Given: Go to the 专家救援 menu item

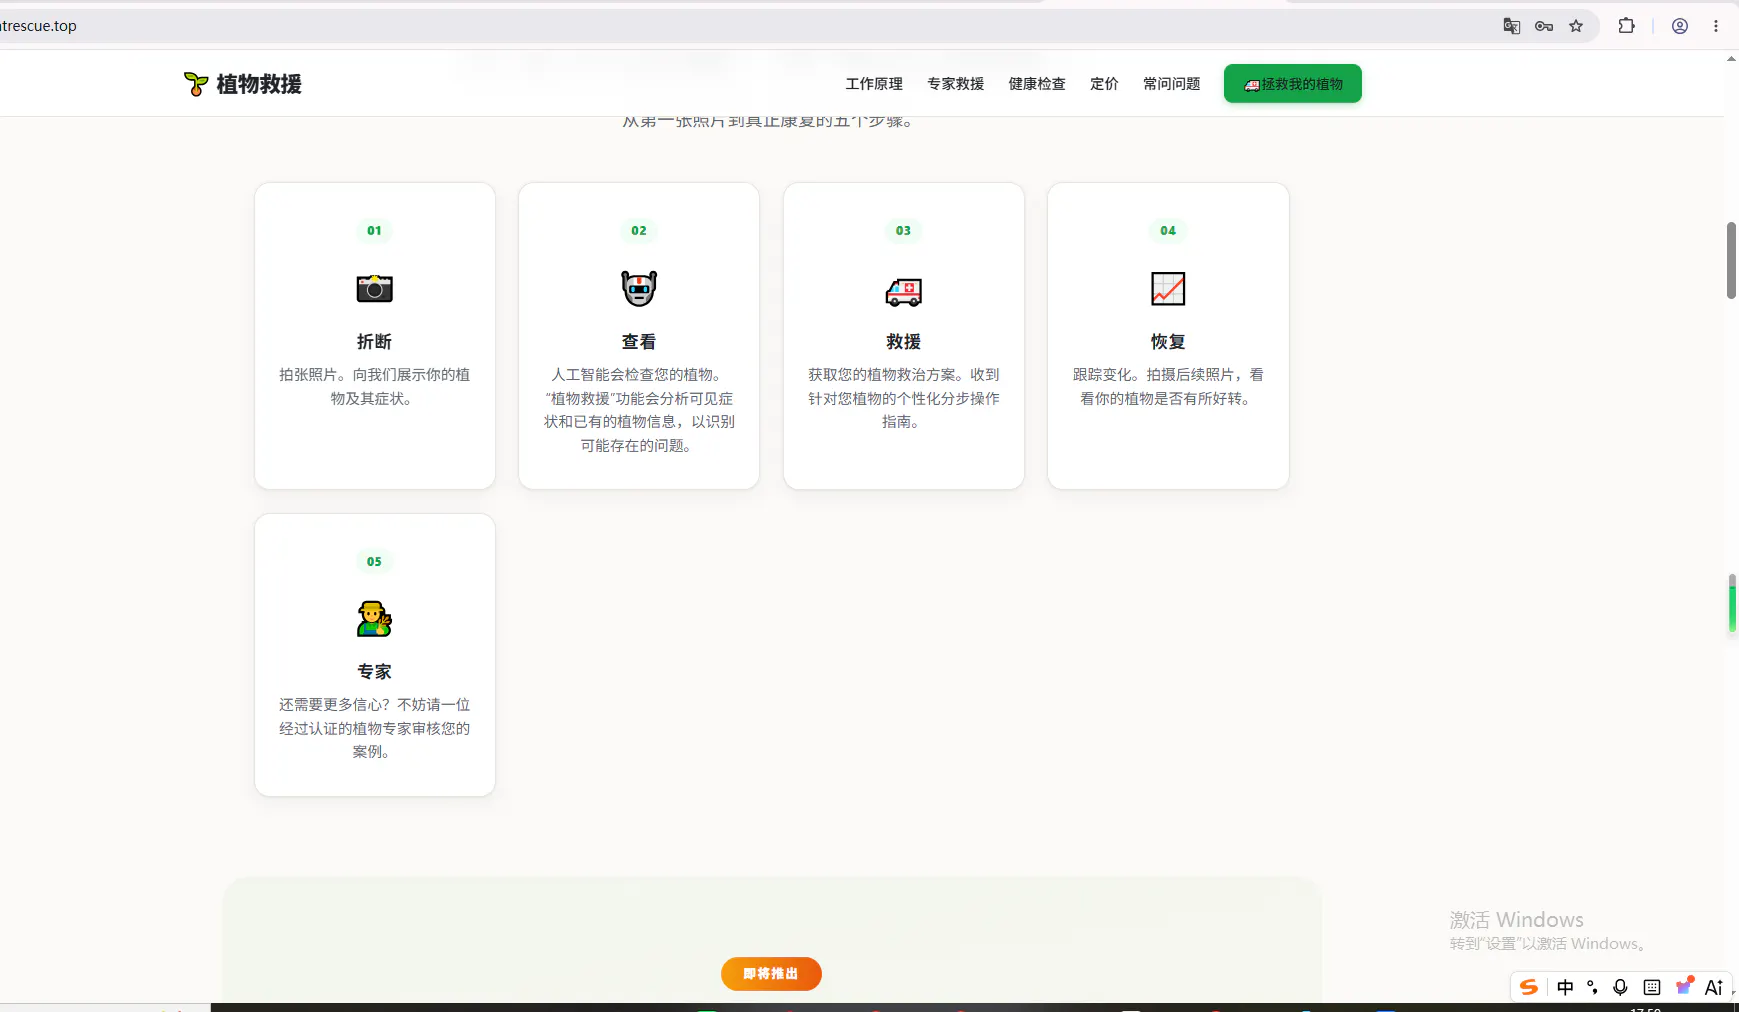Looking at the screenshot, I should [956, 84].
